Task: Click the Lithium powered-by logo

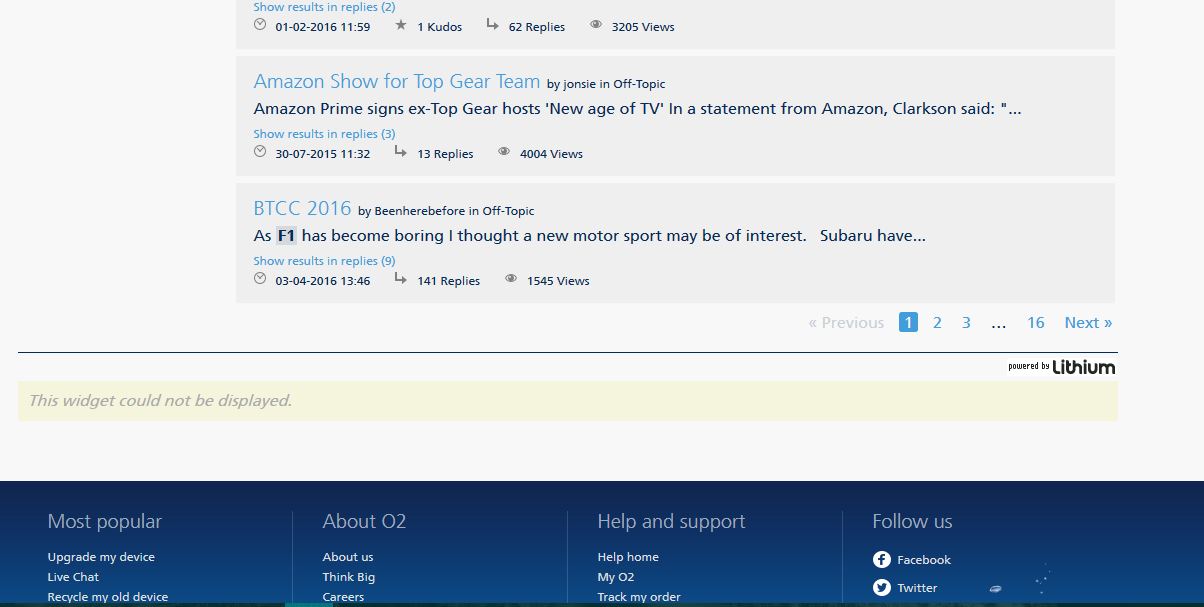Action: click(1061, 367)
